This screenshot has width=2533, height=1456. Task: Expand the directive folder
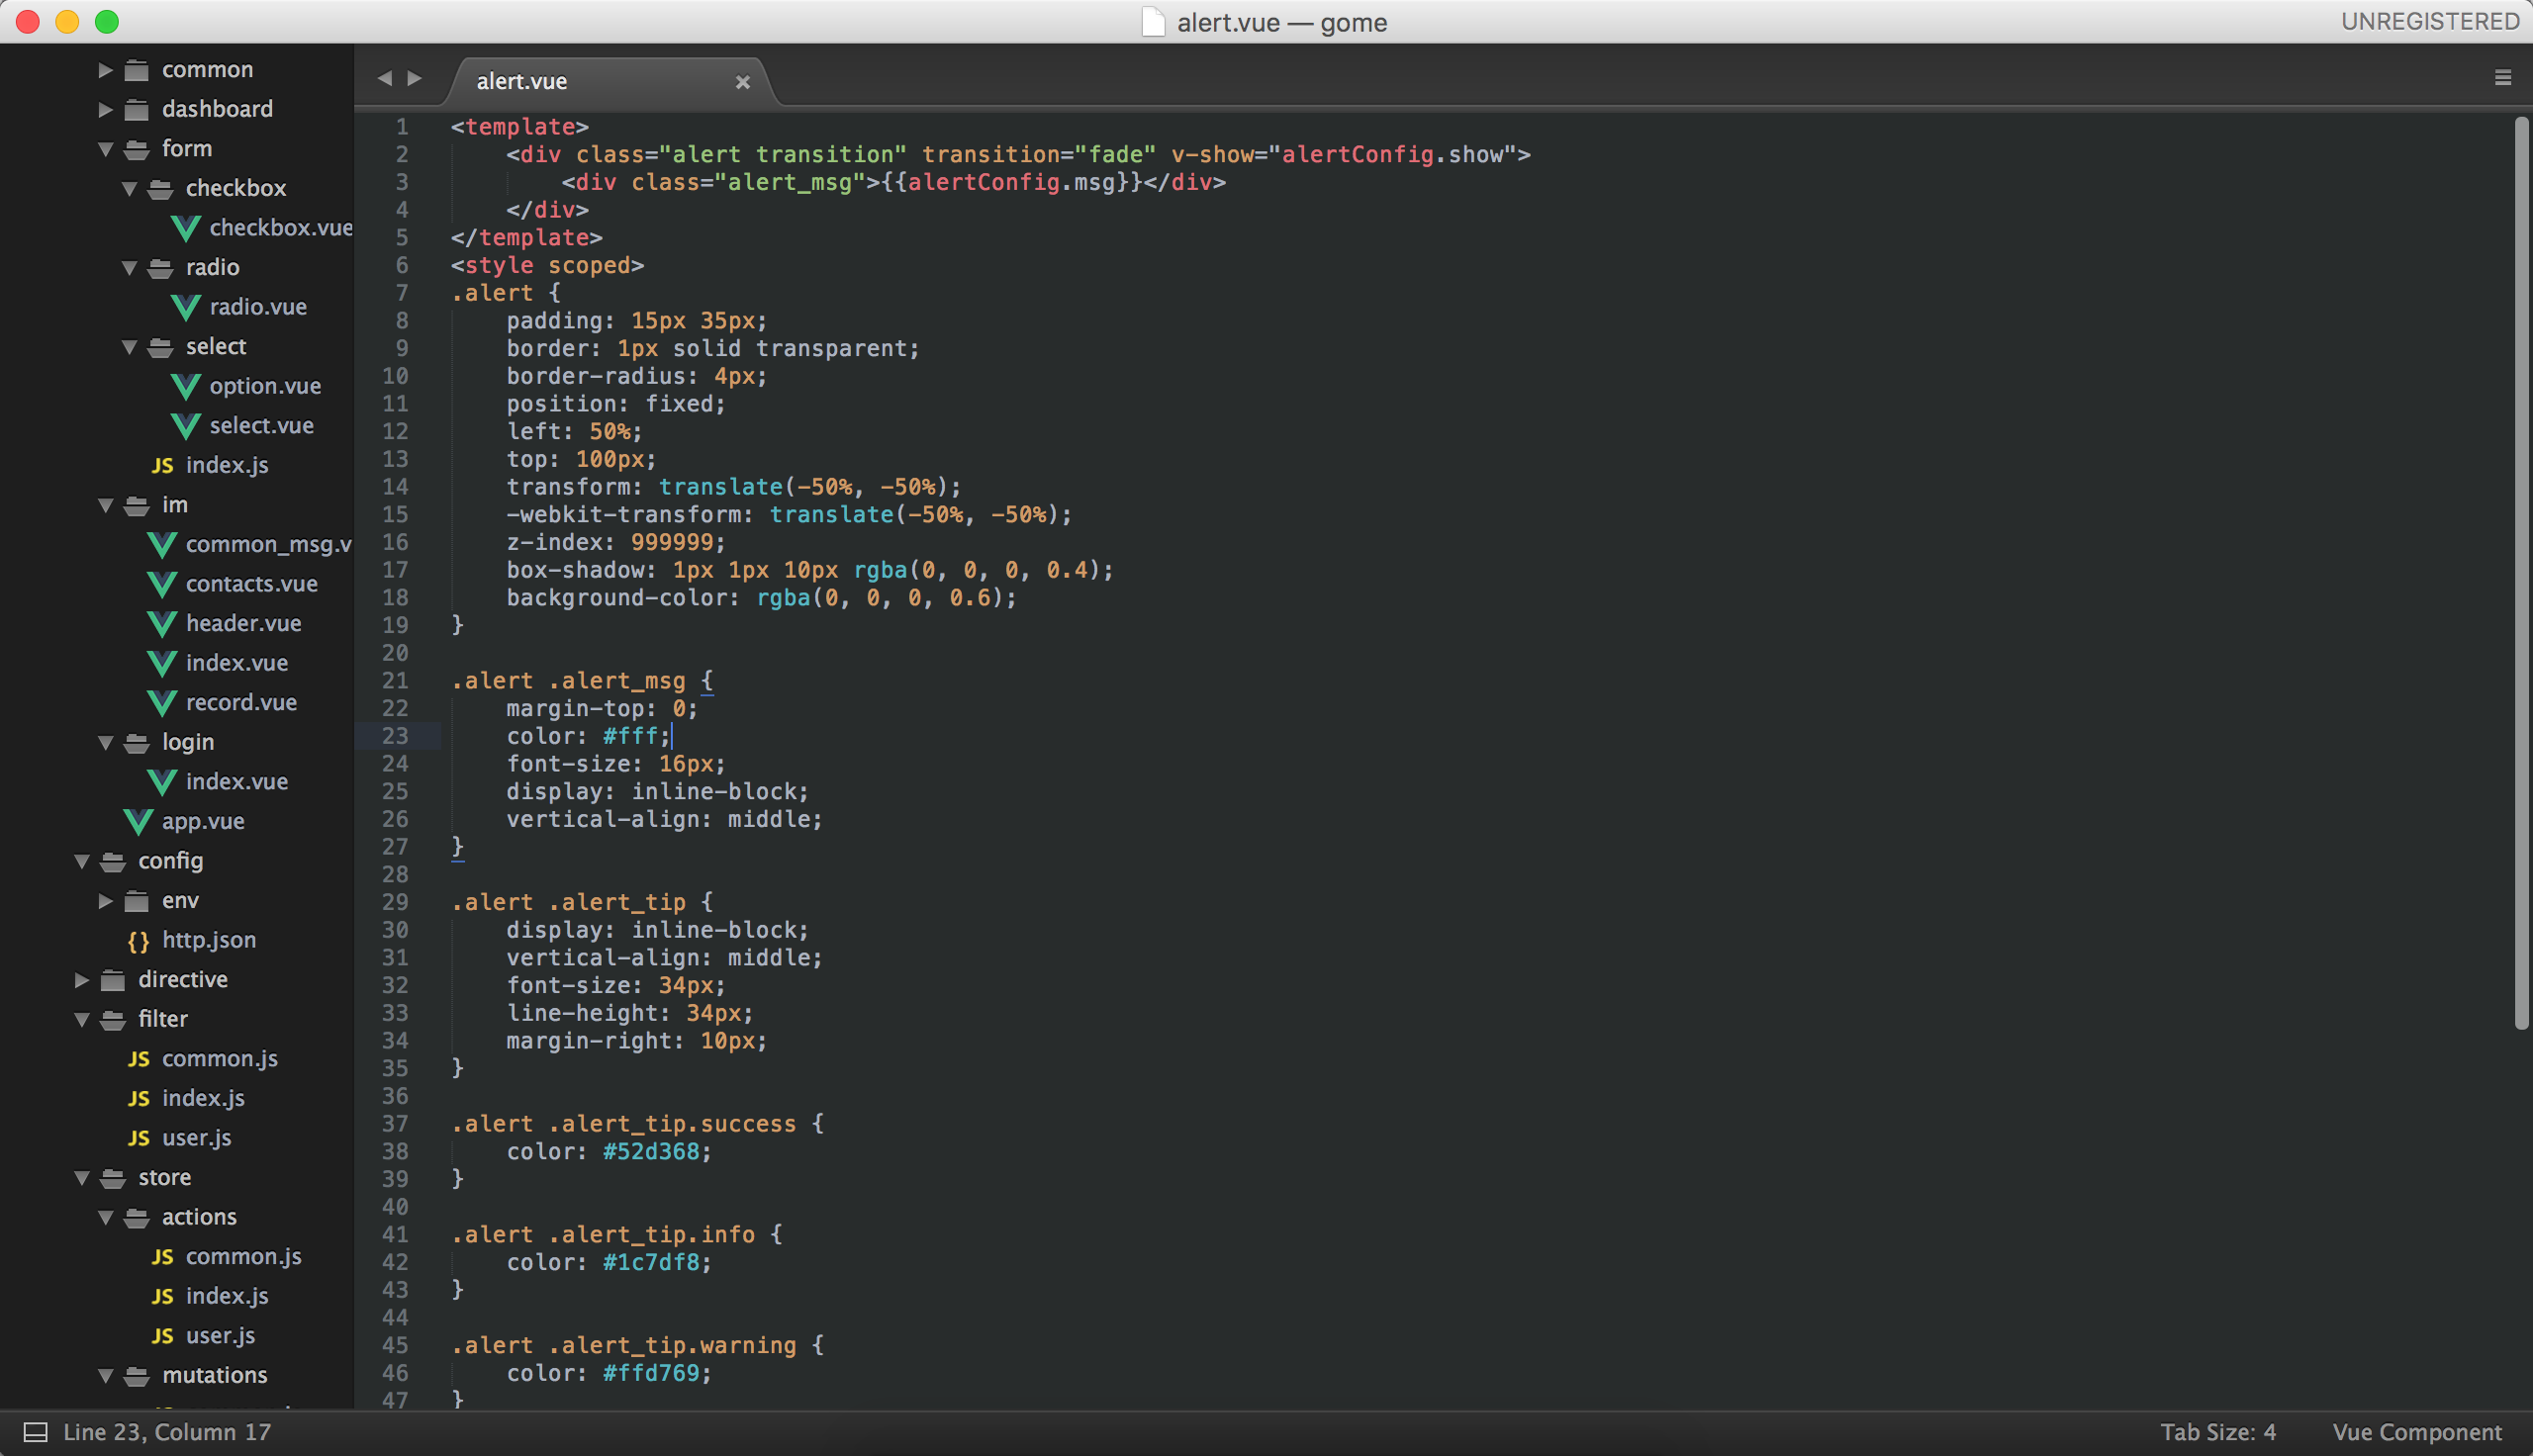(x=82, y=980)
